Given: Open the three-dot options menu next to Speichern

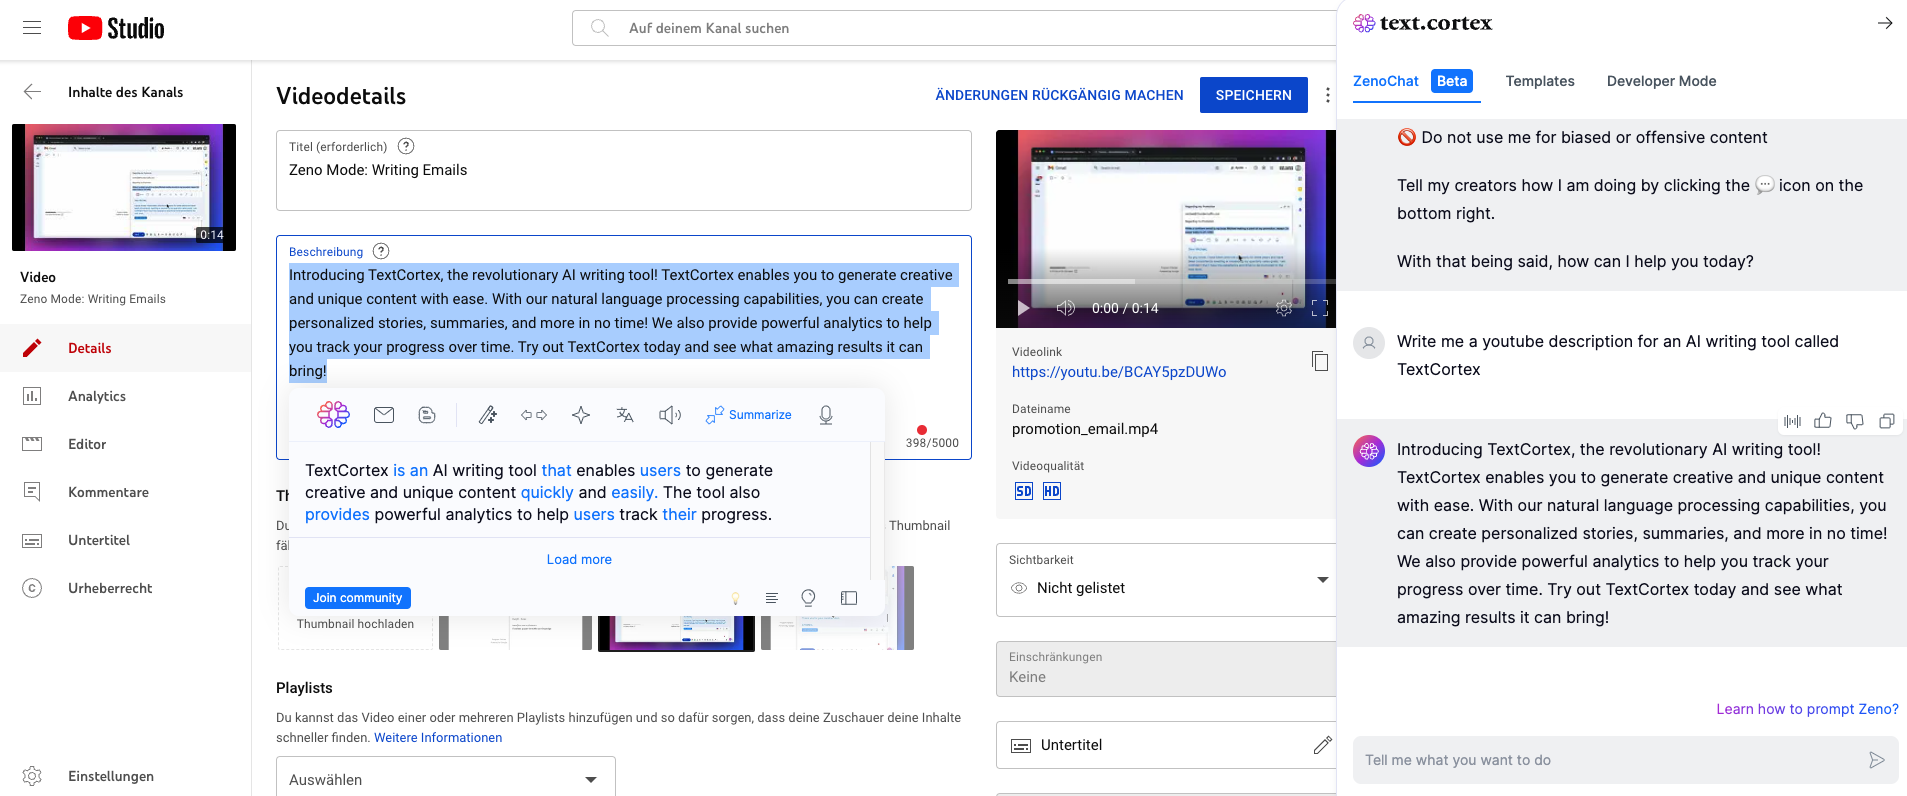Looking at the screenshot, I should tap(1327, 95).
